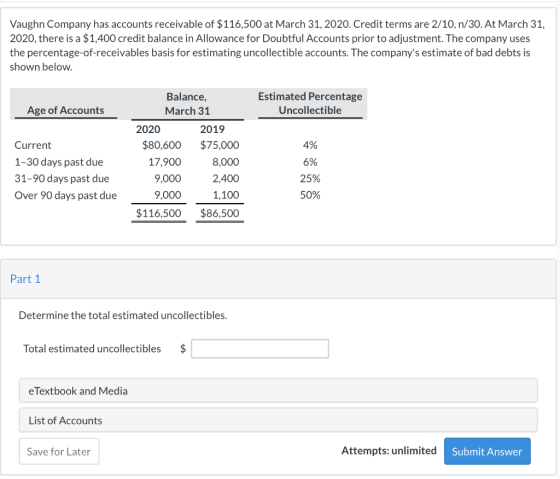Click the 25% uncollectible percentage
The image size is (560, 479).
pos(310,178)
